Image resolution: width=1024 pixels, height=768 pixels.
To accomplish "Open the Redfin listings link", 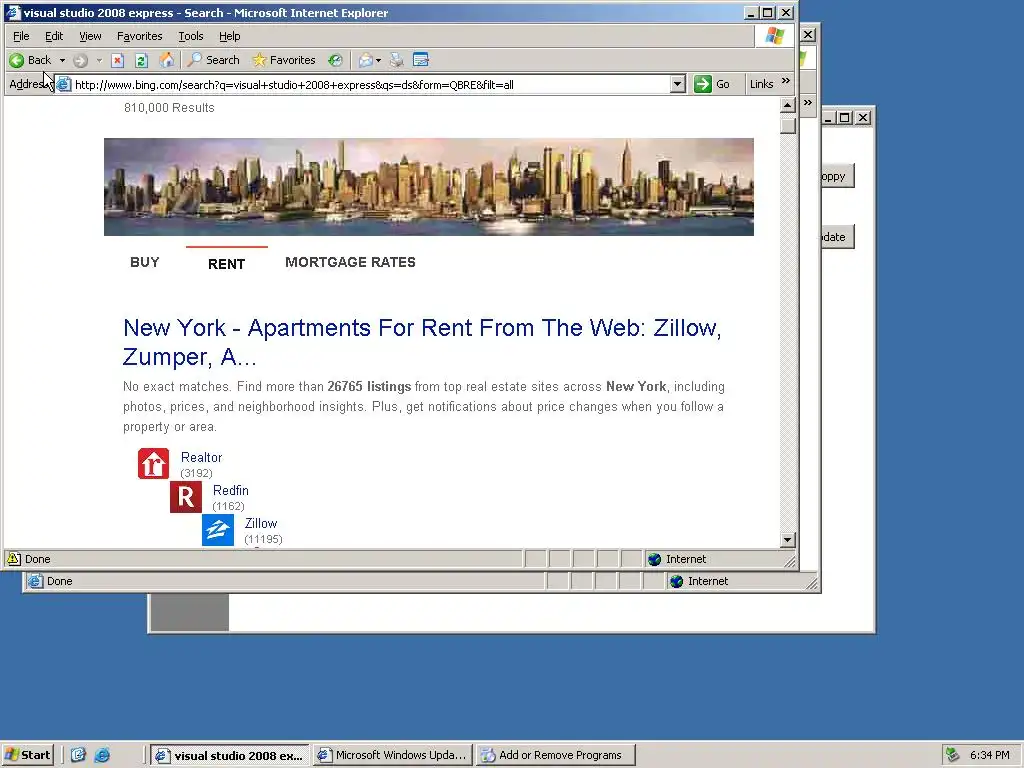I will pos(231,490).
